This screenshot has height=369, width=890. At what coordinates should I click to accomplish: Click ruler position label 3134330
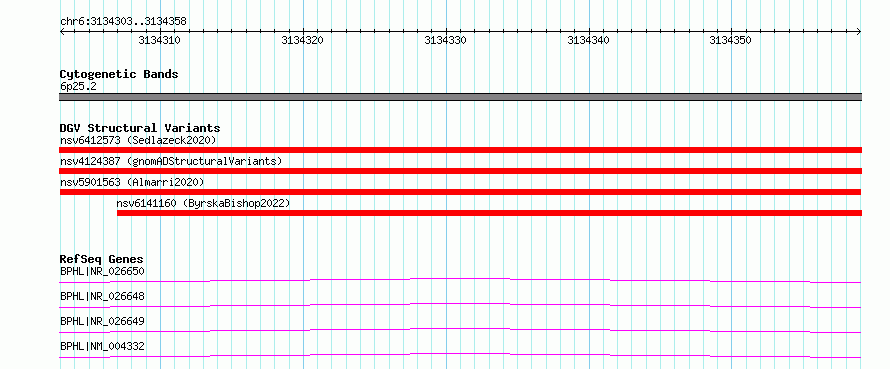[x=446, y=40]
